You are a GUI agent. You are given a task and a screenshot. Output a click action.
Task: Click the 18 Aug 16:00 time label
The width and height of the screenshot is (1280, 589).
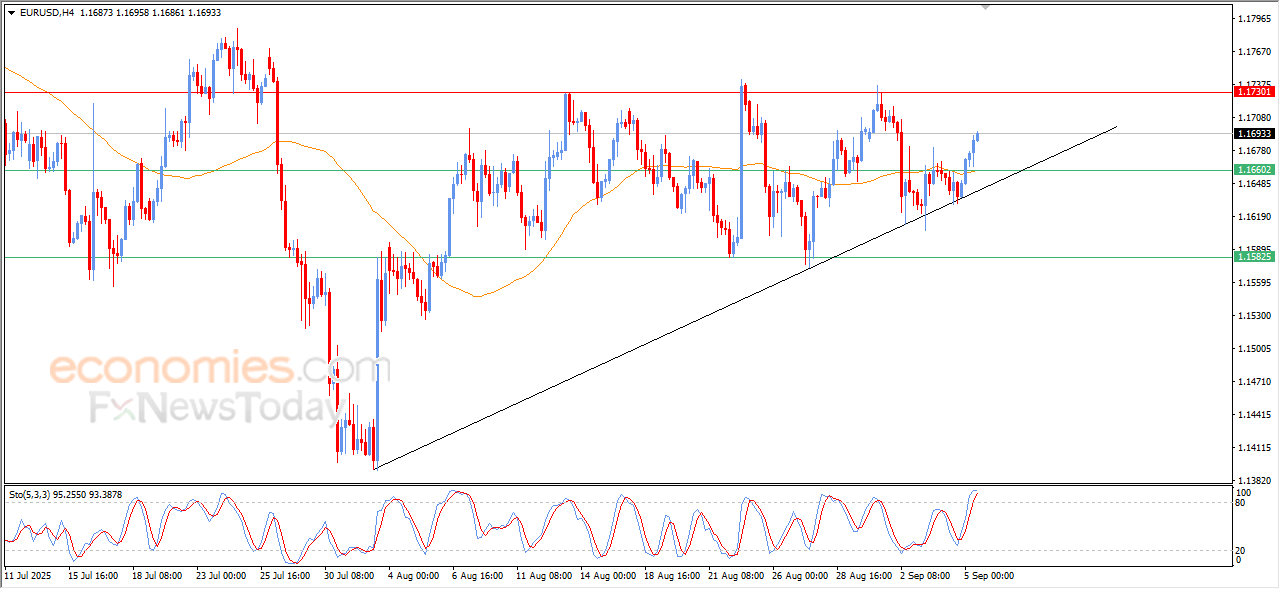point(671,576)
